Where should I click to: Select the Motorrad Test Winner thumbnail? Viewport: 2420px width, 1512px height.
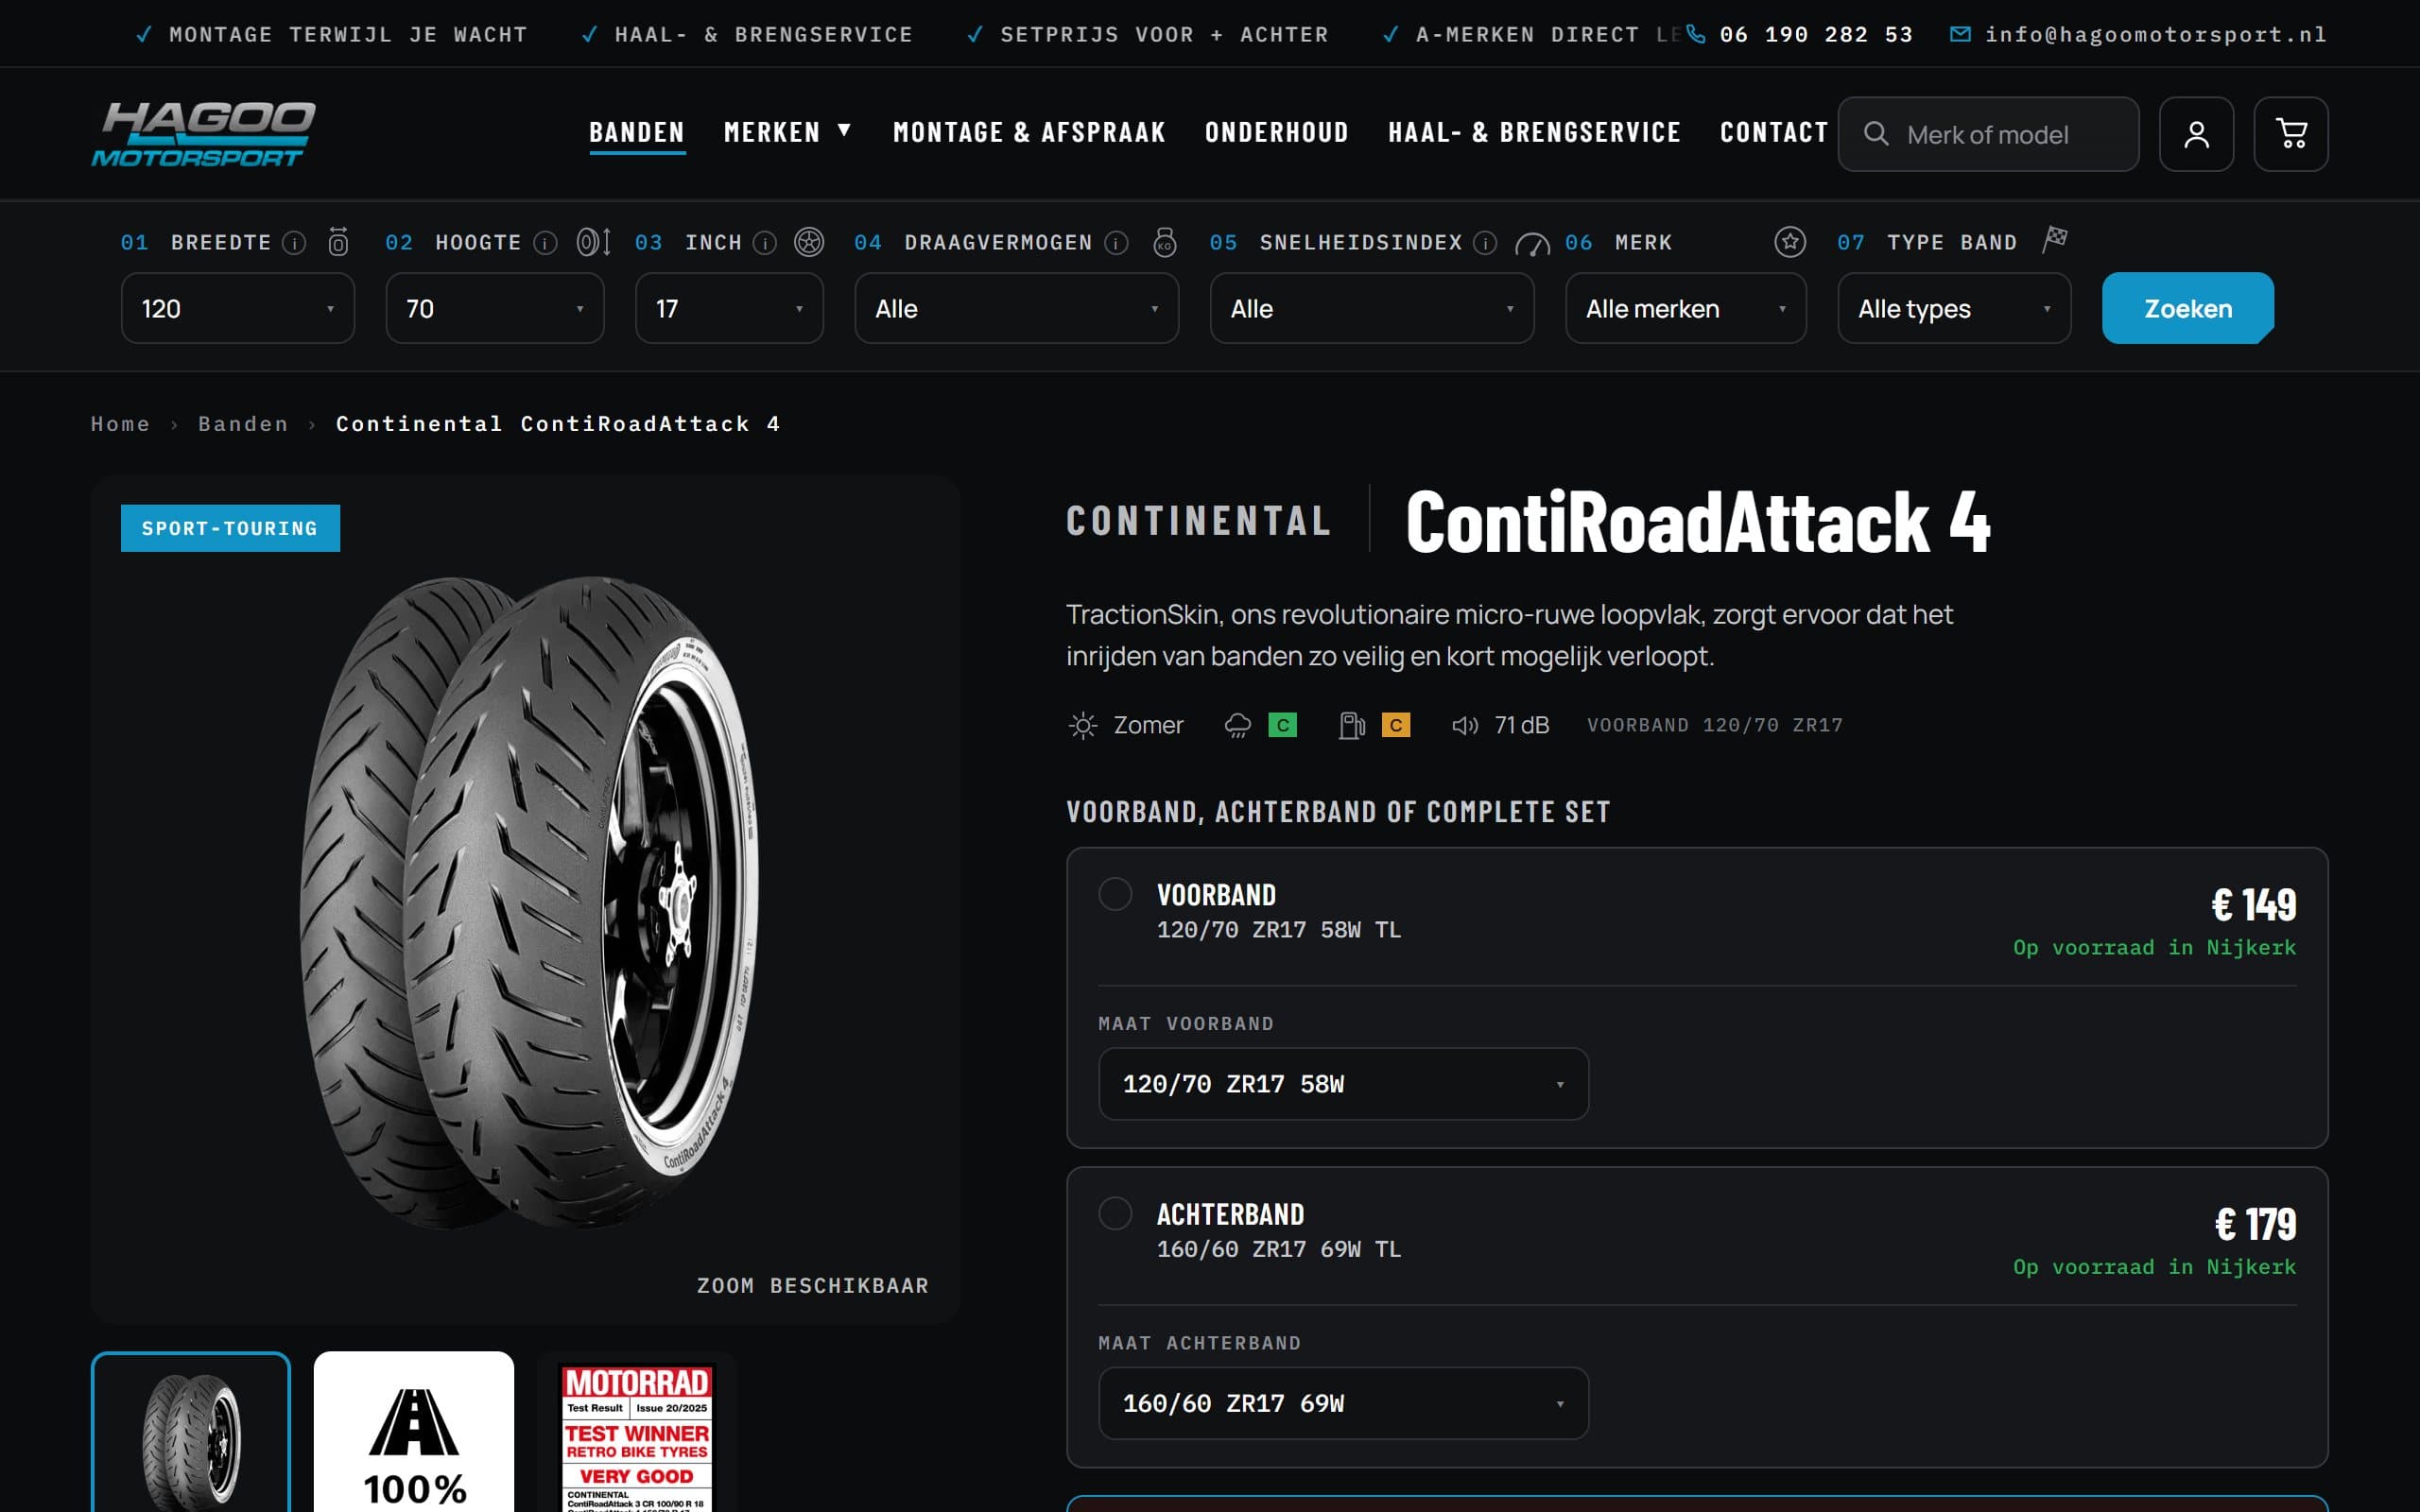637,1433
